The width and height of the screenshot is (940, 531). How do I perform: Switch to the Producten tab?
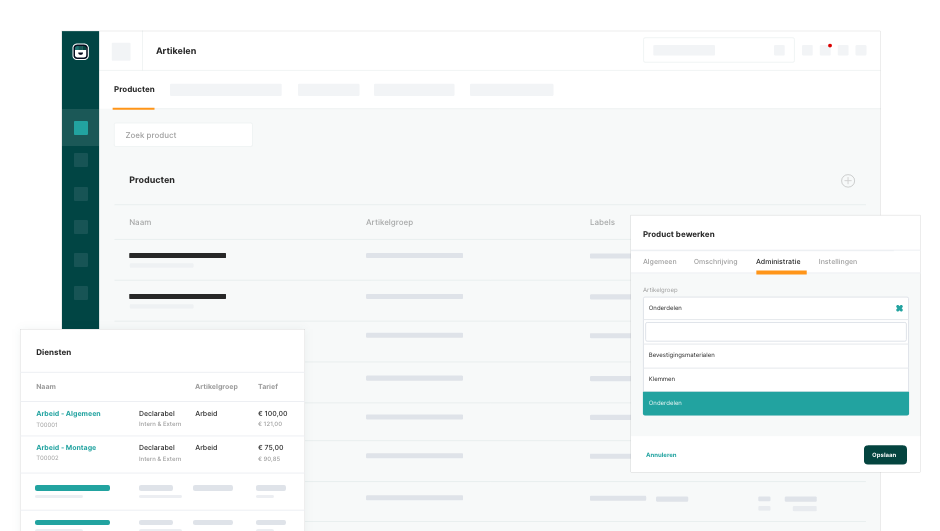[x=134, y=90]
